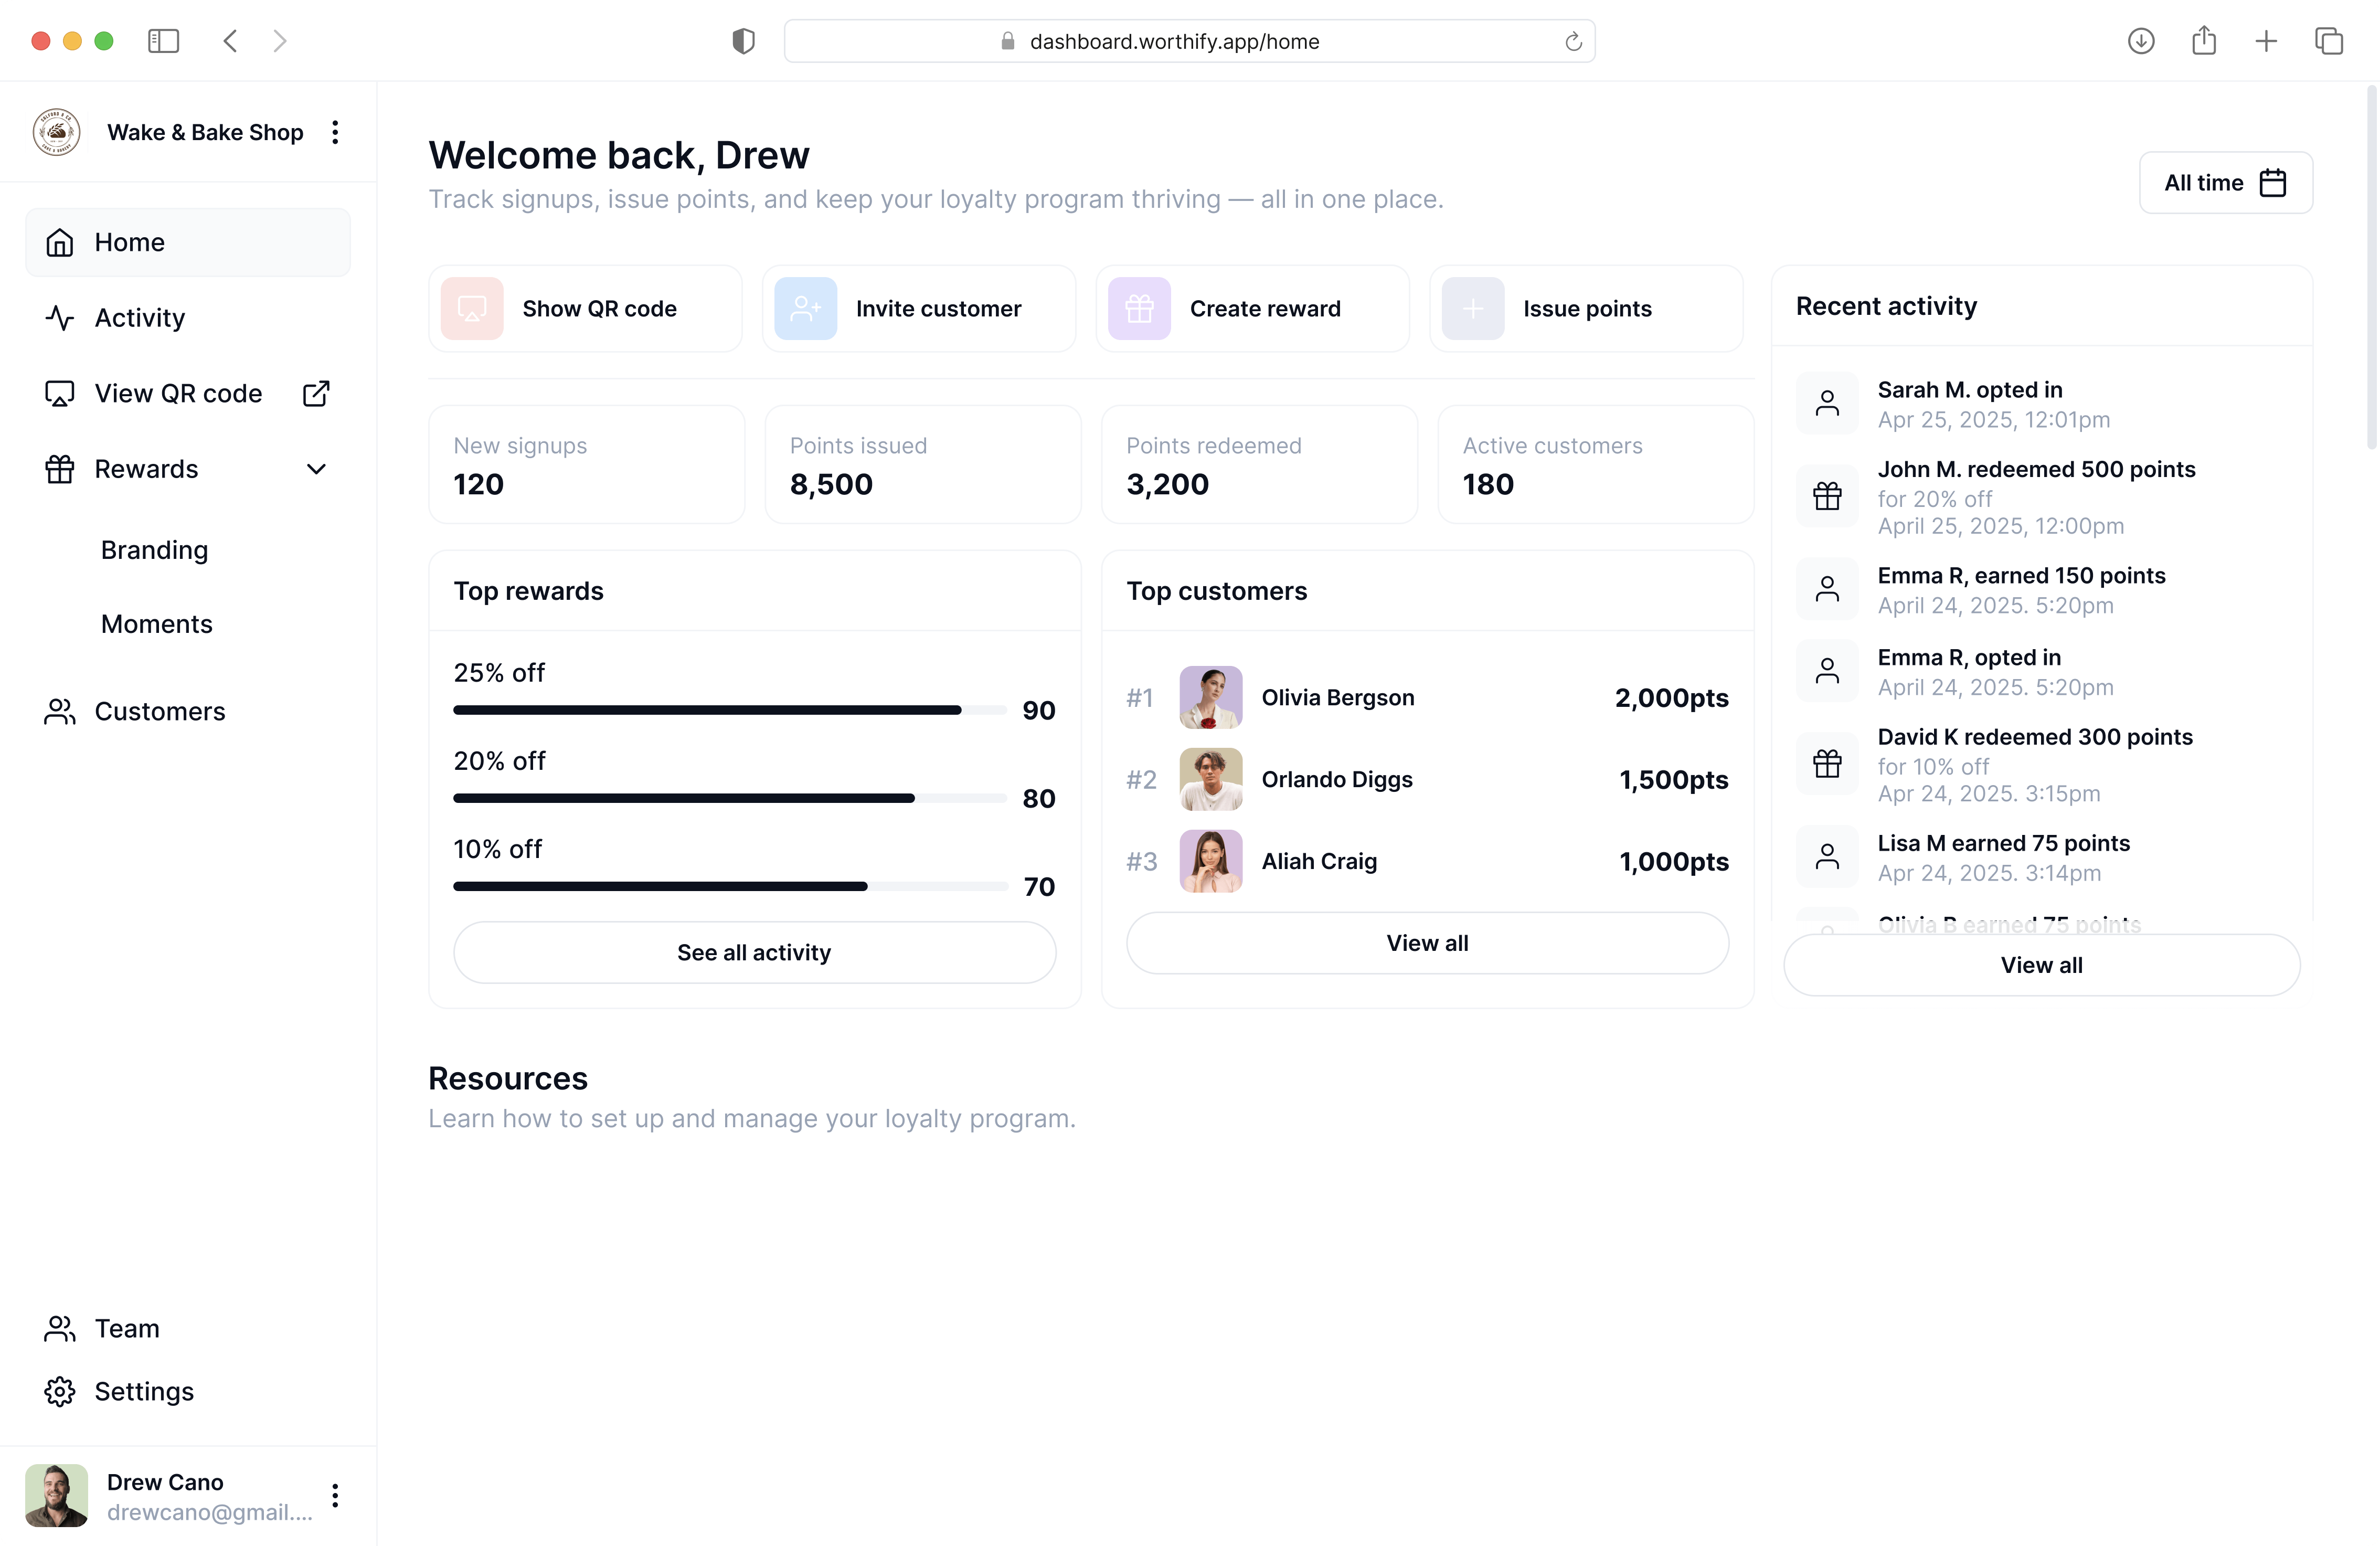Open the Wake & Bake Shop options menu
2380x1546 pixels.
click(335, 132)
